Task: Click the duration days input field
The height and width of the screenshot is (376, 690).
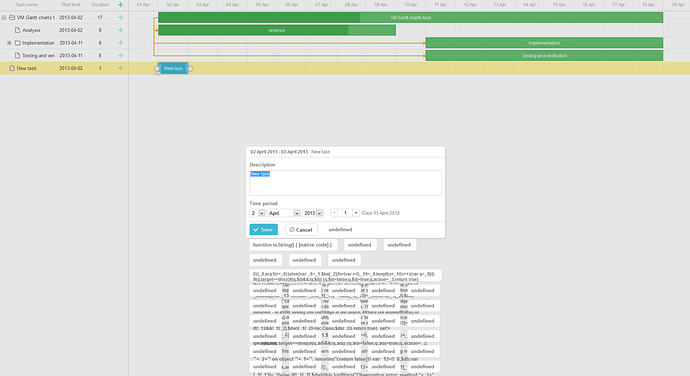Action: pos(345,213)
